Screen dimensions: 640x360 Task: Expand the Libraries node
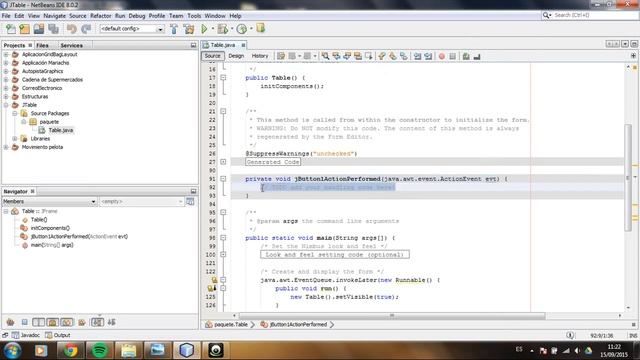point(15,138)
